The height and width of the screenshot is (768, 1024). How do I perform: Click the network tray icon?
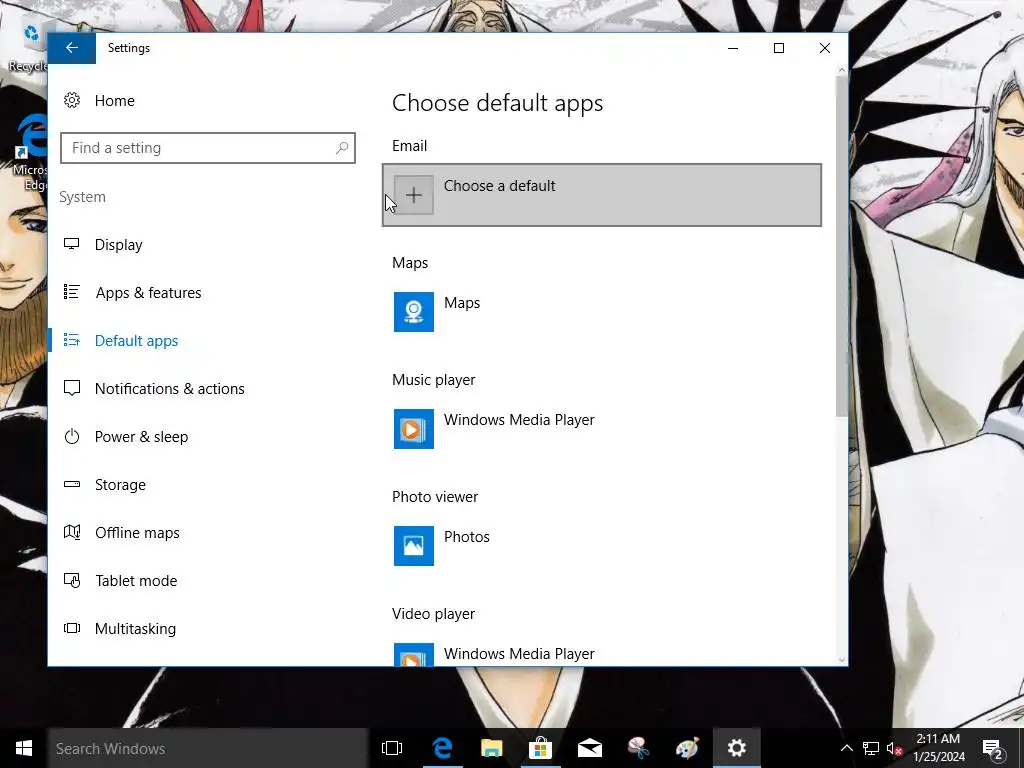871,748
